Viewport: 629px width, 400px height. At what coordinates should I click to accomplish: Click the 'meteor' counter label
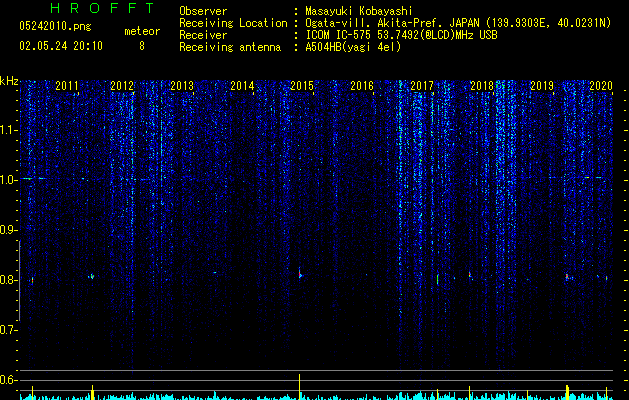coord(142,31)
